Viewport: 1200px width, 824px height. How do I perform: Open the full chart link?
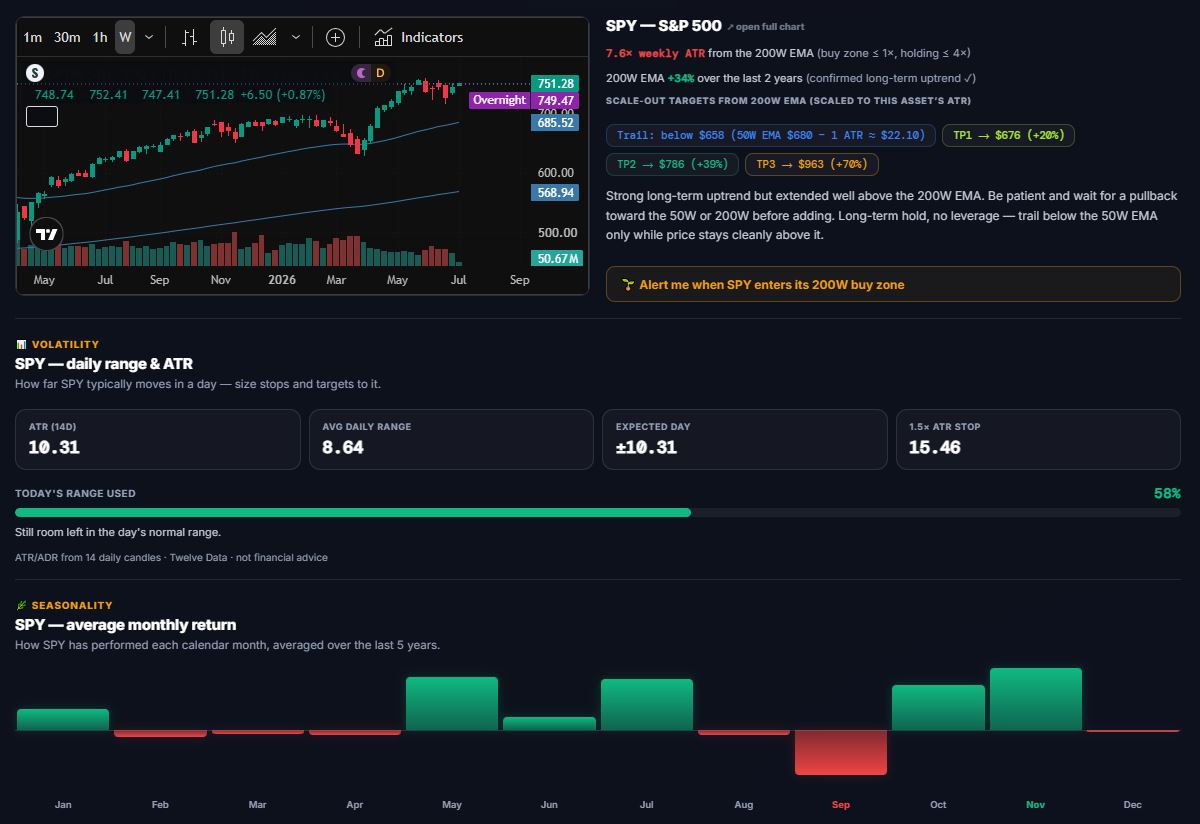point(766,27)
